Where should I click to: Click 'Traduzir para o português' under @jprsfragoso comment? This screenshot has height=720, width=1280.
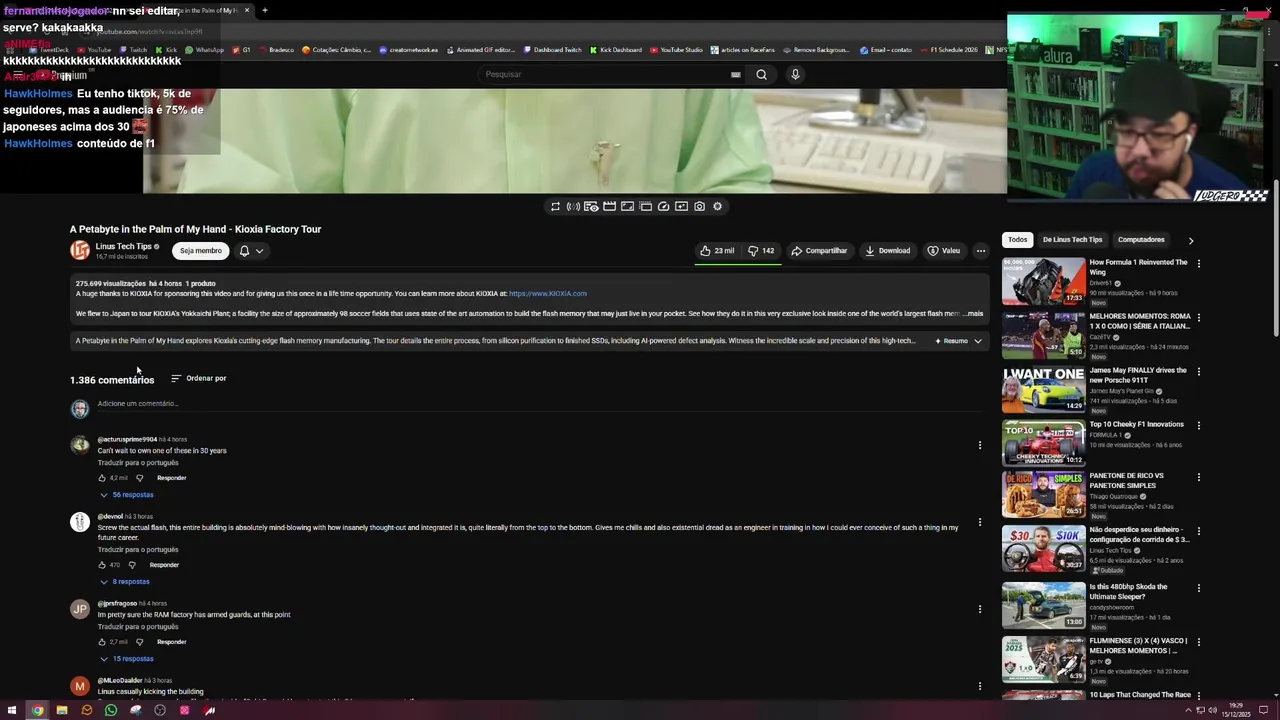coord(138,627)
